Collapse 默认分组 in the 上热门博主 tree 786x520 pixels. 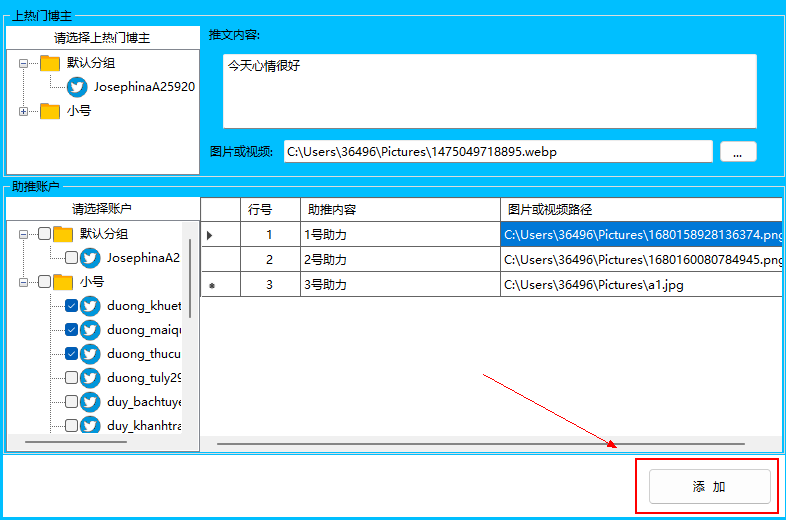tap(23, 63)
